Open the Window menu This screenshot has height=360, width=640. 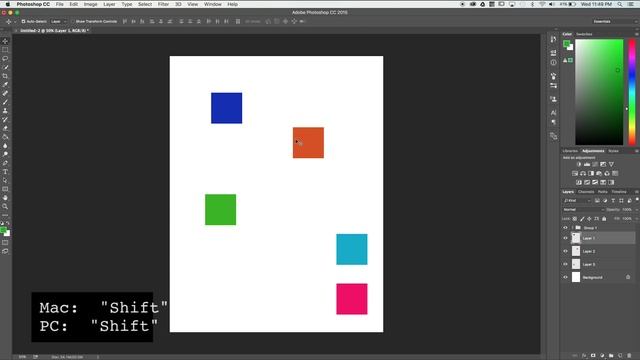(212, 4)
